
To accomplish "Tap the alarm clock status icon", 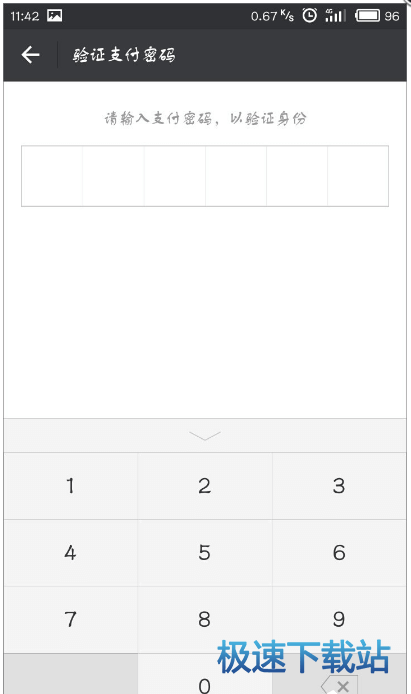I will 309,16.
